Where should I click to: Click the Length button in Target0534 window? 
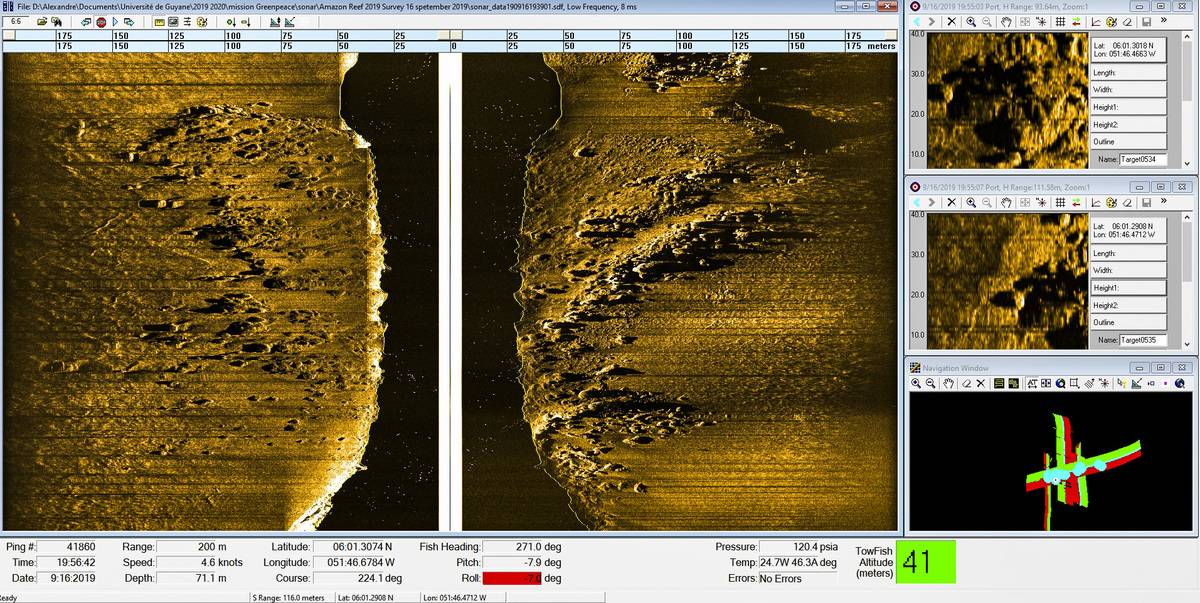(1128, 72)
